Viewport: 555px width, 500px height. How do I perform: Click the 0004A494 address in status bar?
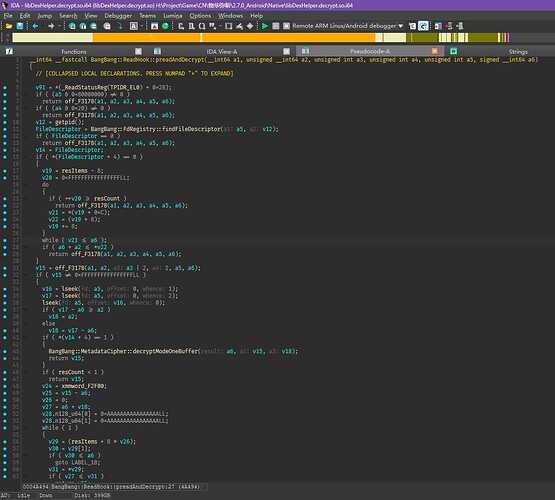point(35,487)
